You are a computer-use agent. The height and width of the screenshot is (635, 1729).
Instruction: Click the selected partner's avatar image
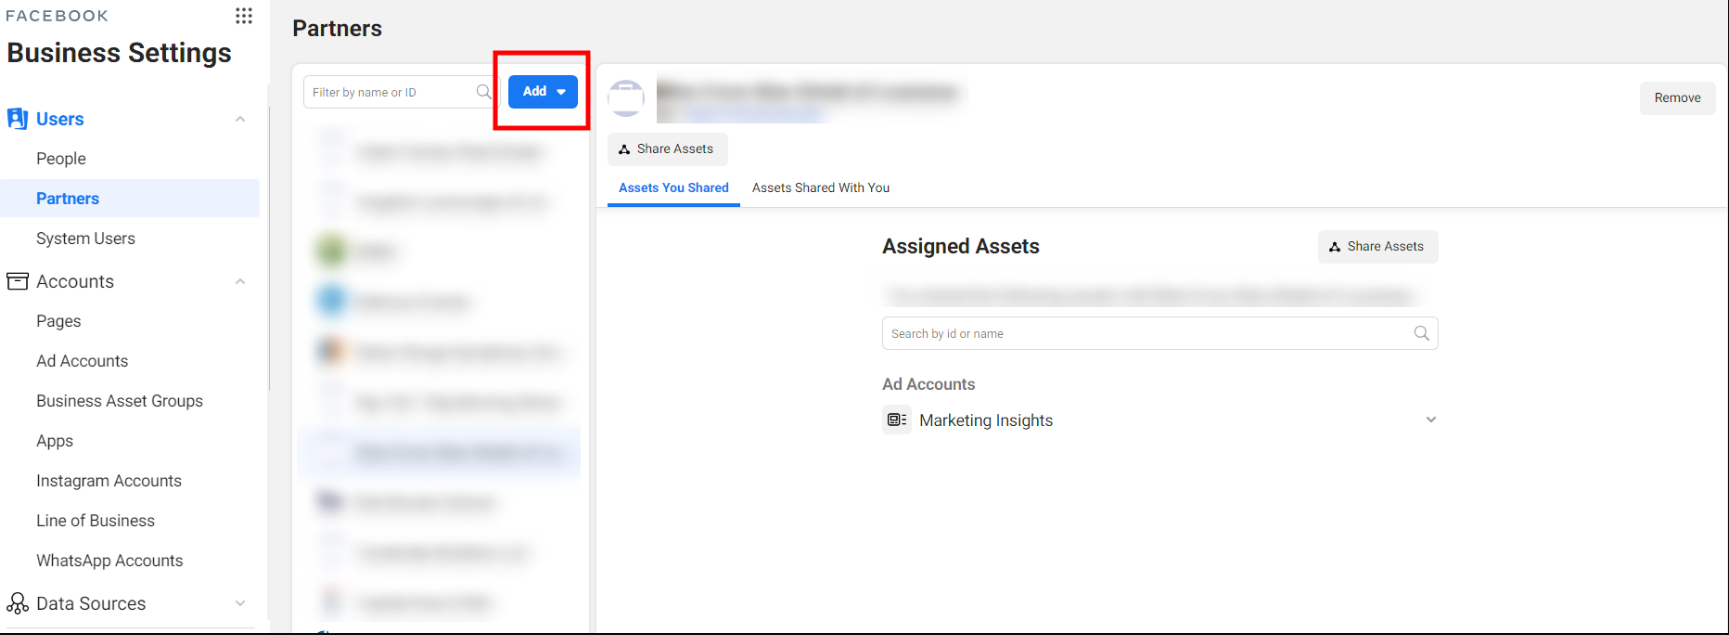(626, 98)
